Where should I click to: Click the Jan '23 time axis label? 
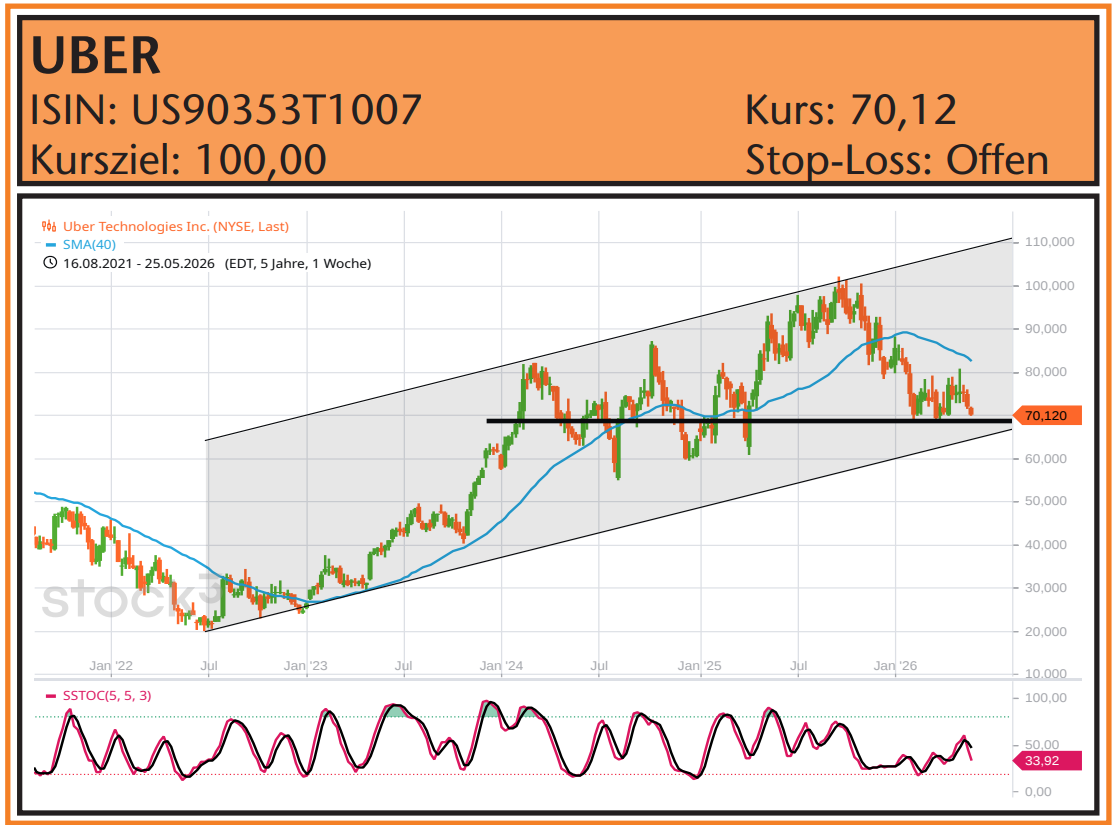305,665
